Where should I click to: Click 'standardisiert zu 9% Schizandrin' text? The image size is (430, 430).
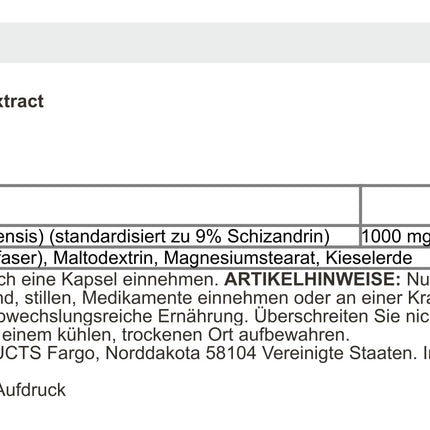coord(187,237)
